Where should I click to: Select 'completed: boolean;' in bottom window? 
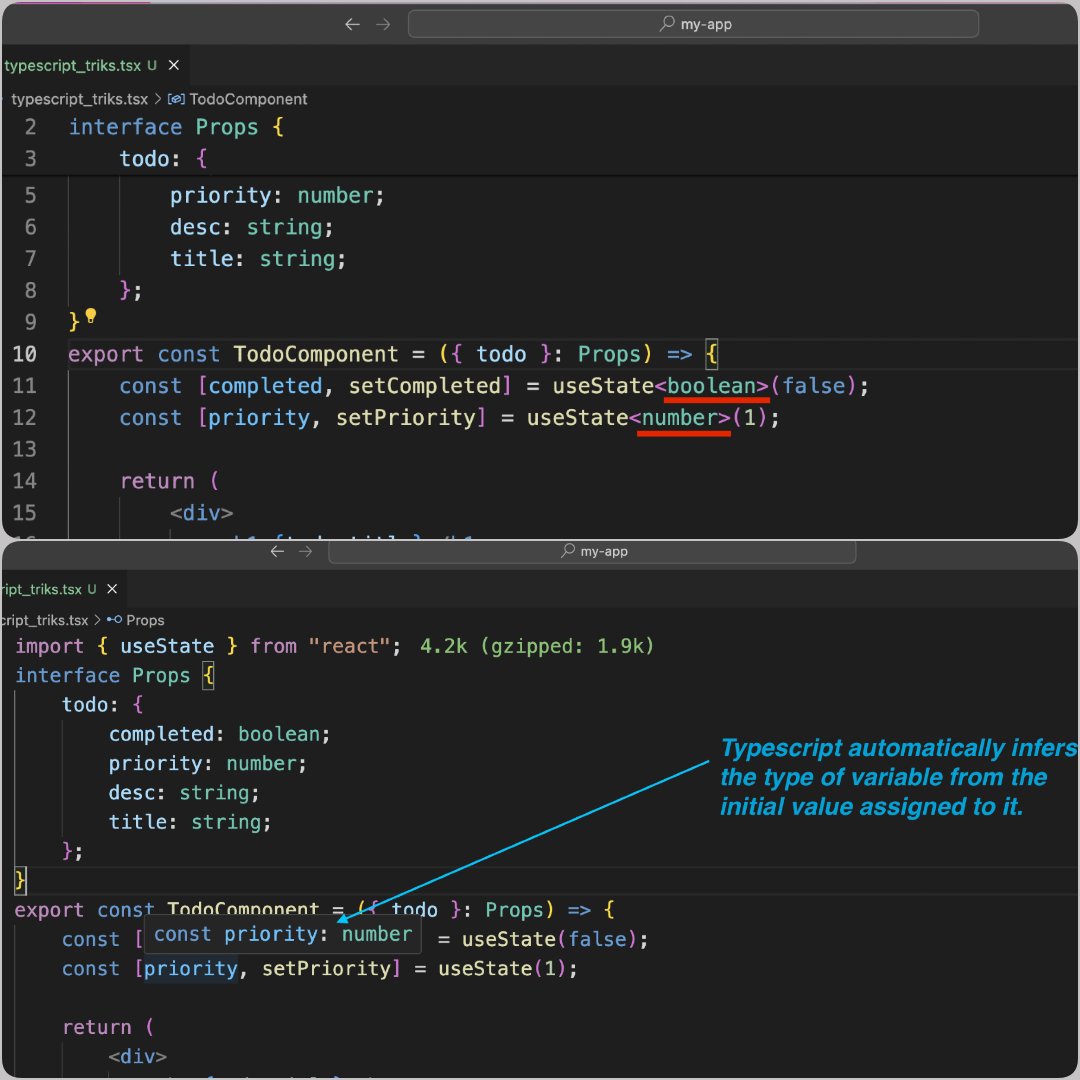[x=219, y=734]
